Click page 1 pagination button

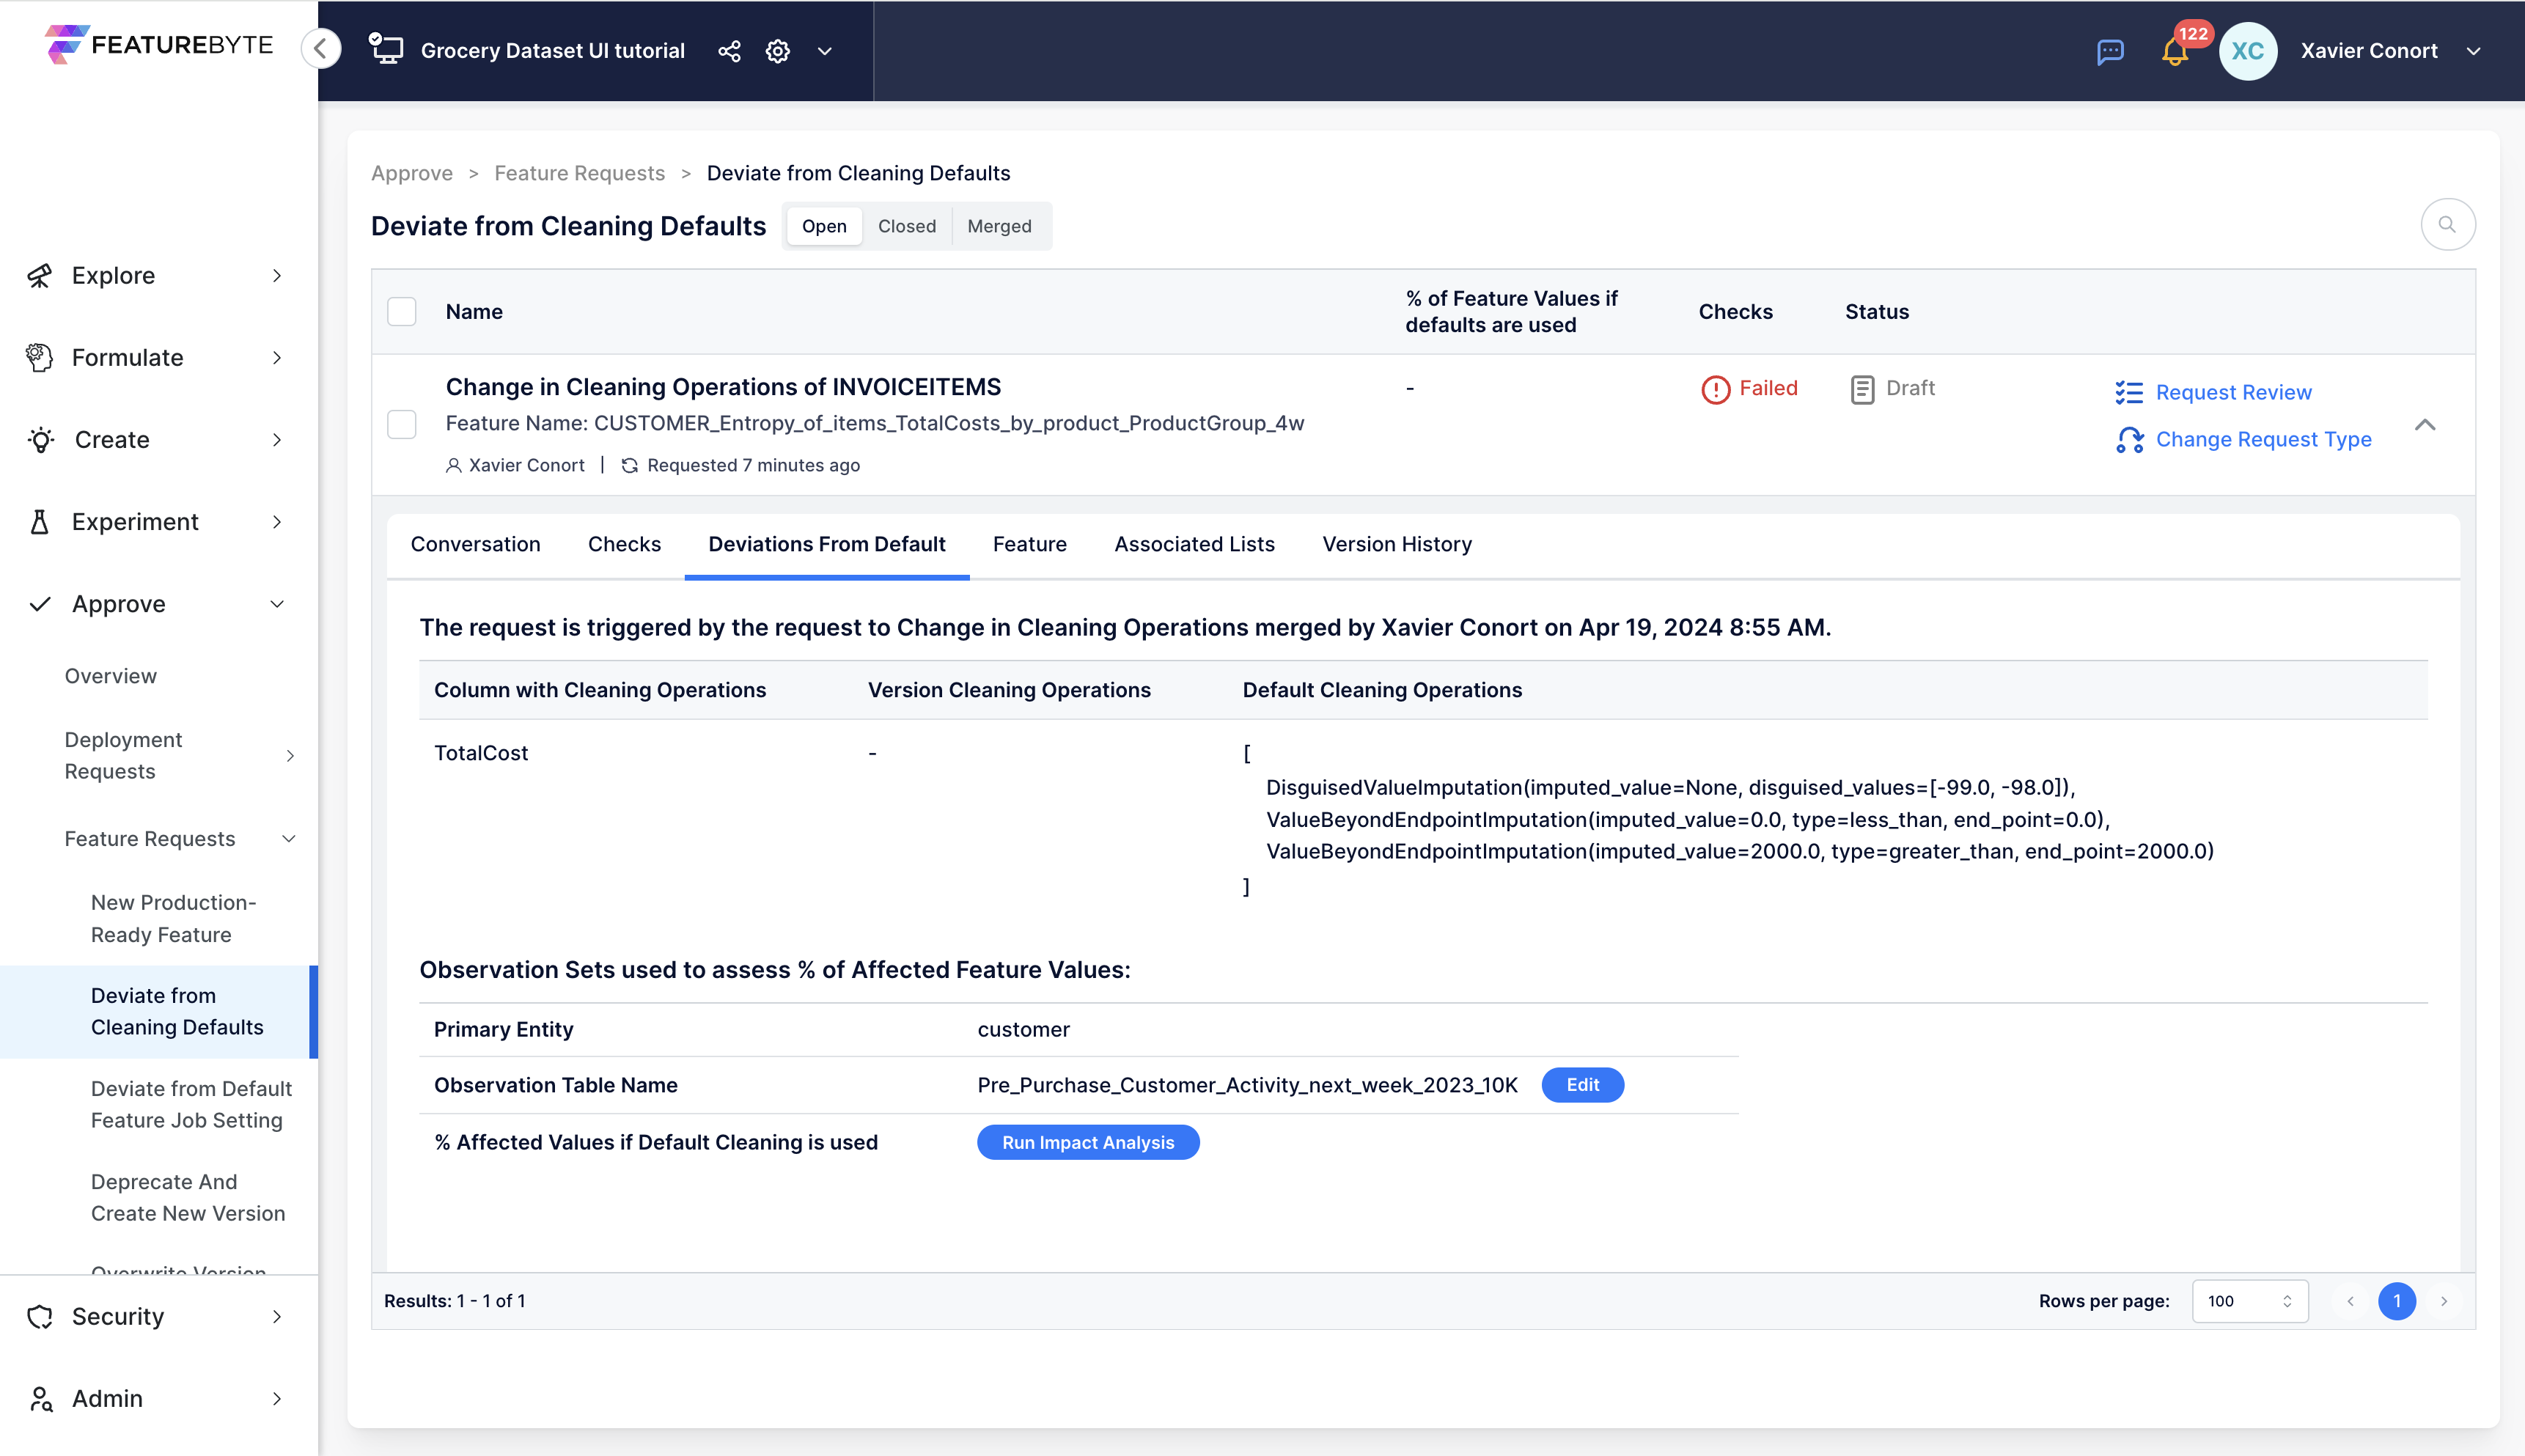[2396, 1301]
